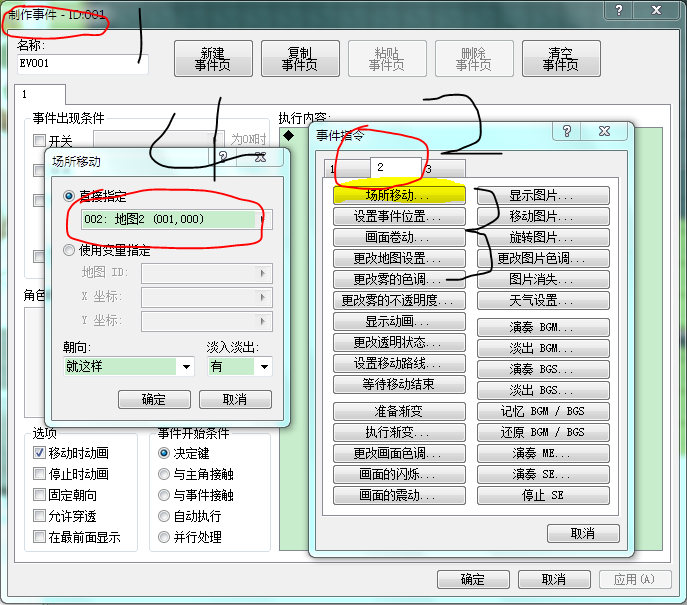Screen dimensions: 687x605
Task: Click the 停止 SE command button
Action: 543,495
